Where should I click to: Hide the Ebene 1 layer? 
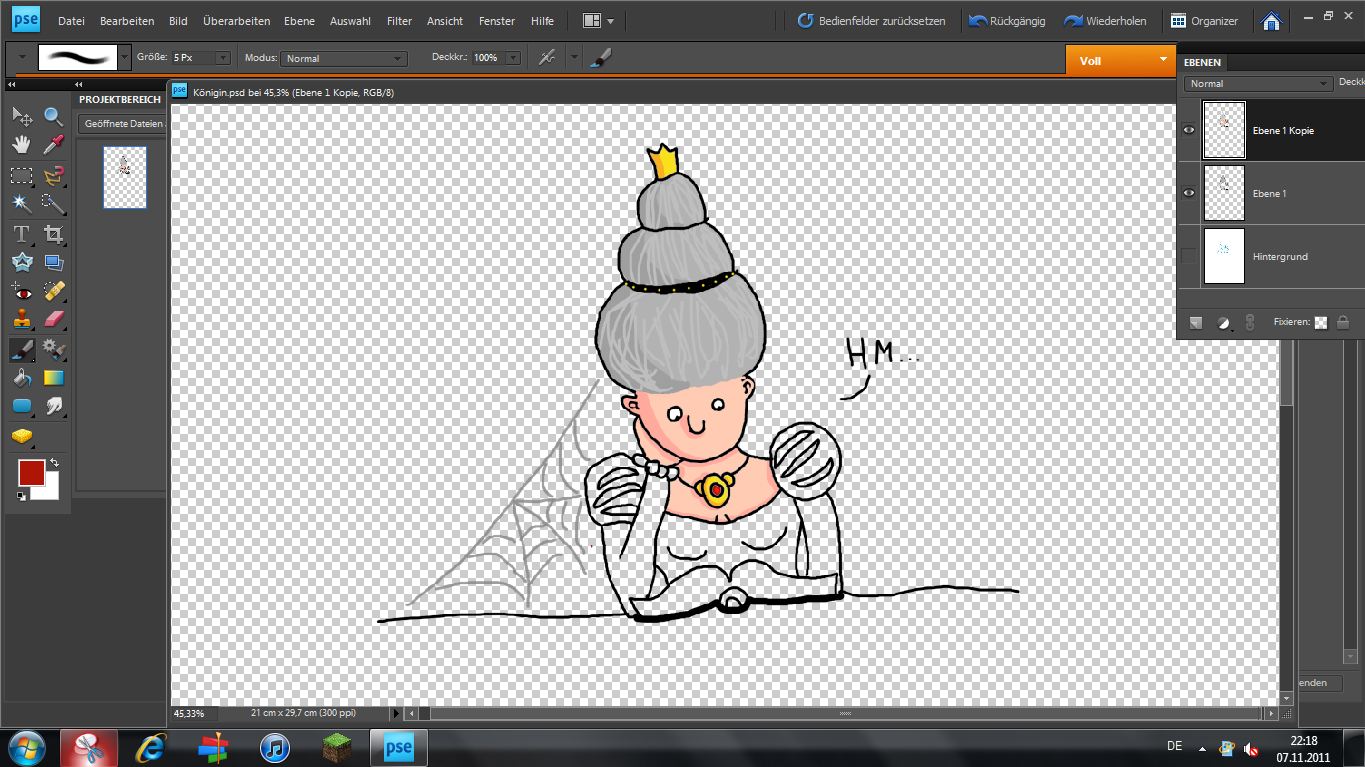(x=1188, y=193)
